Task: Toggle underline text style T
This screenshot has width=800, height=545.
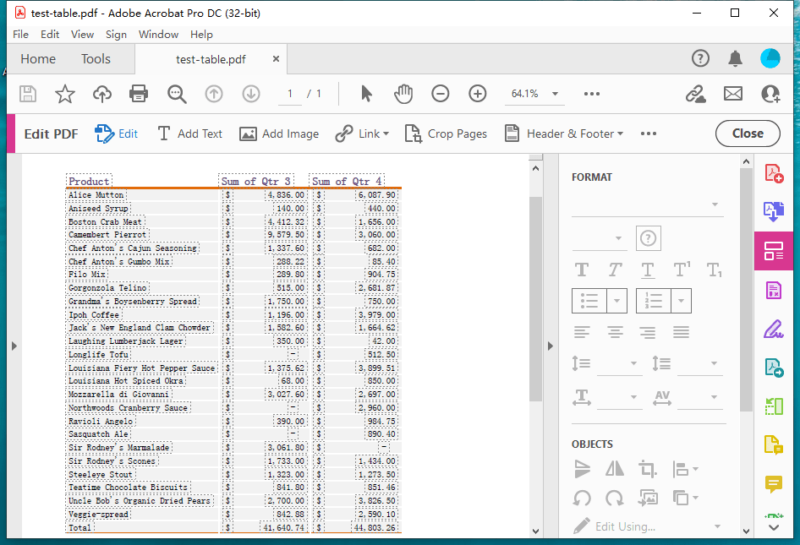Action: (x=647, y=270)
